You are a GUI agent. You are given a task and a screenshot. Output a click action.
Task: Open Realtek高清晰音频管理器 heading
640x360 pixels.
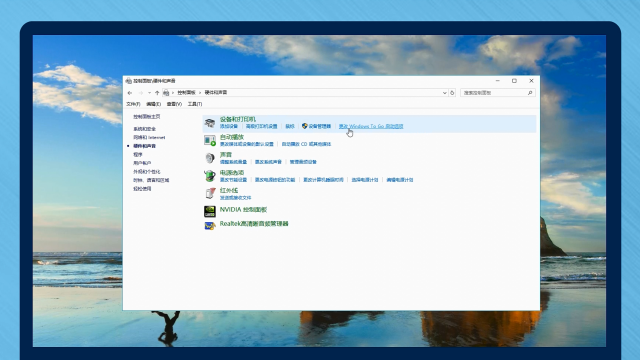pyautogui.click(x=254, y=224)
